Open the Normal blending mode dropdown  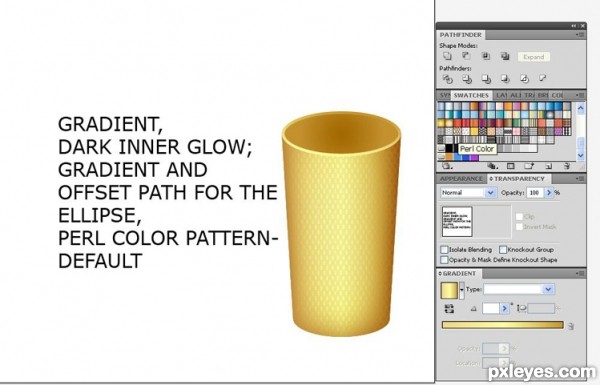pyautogui.click(x=468, y=193)
